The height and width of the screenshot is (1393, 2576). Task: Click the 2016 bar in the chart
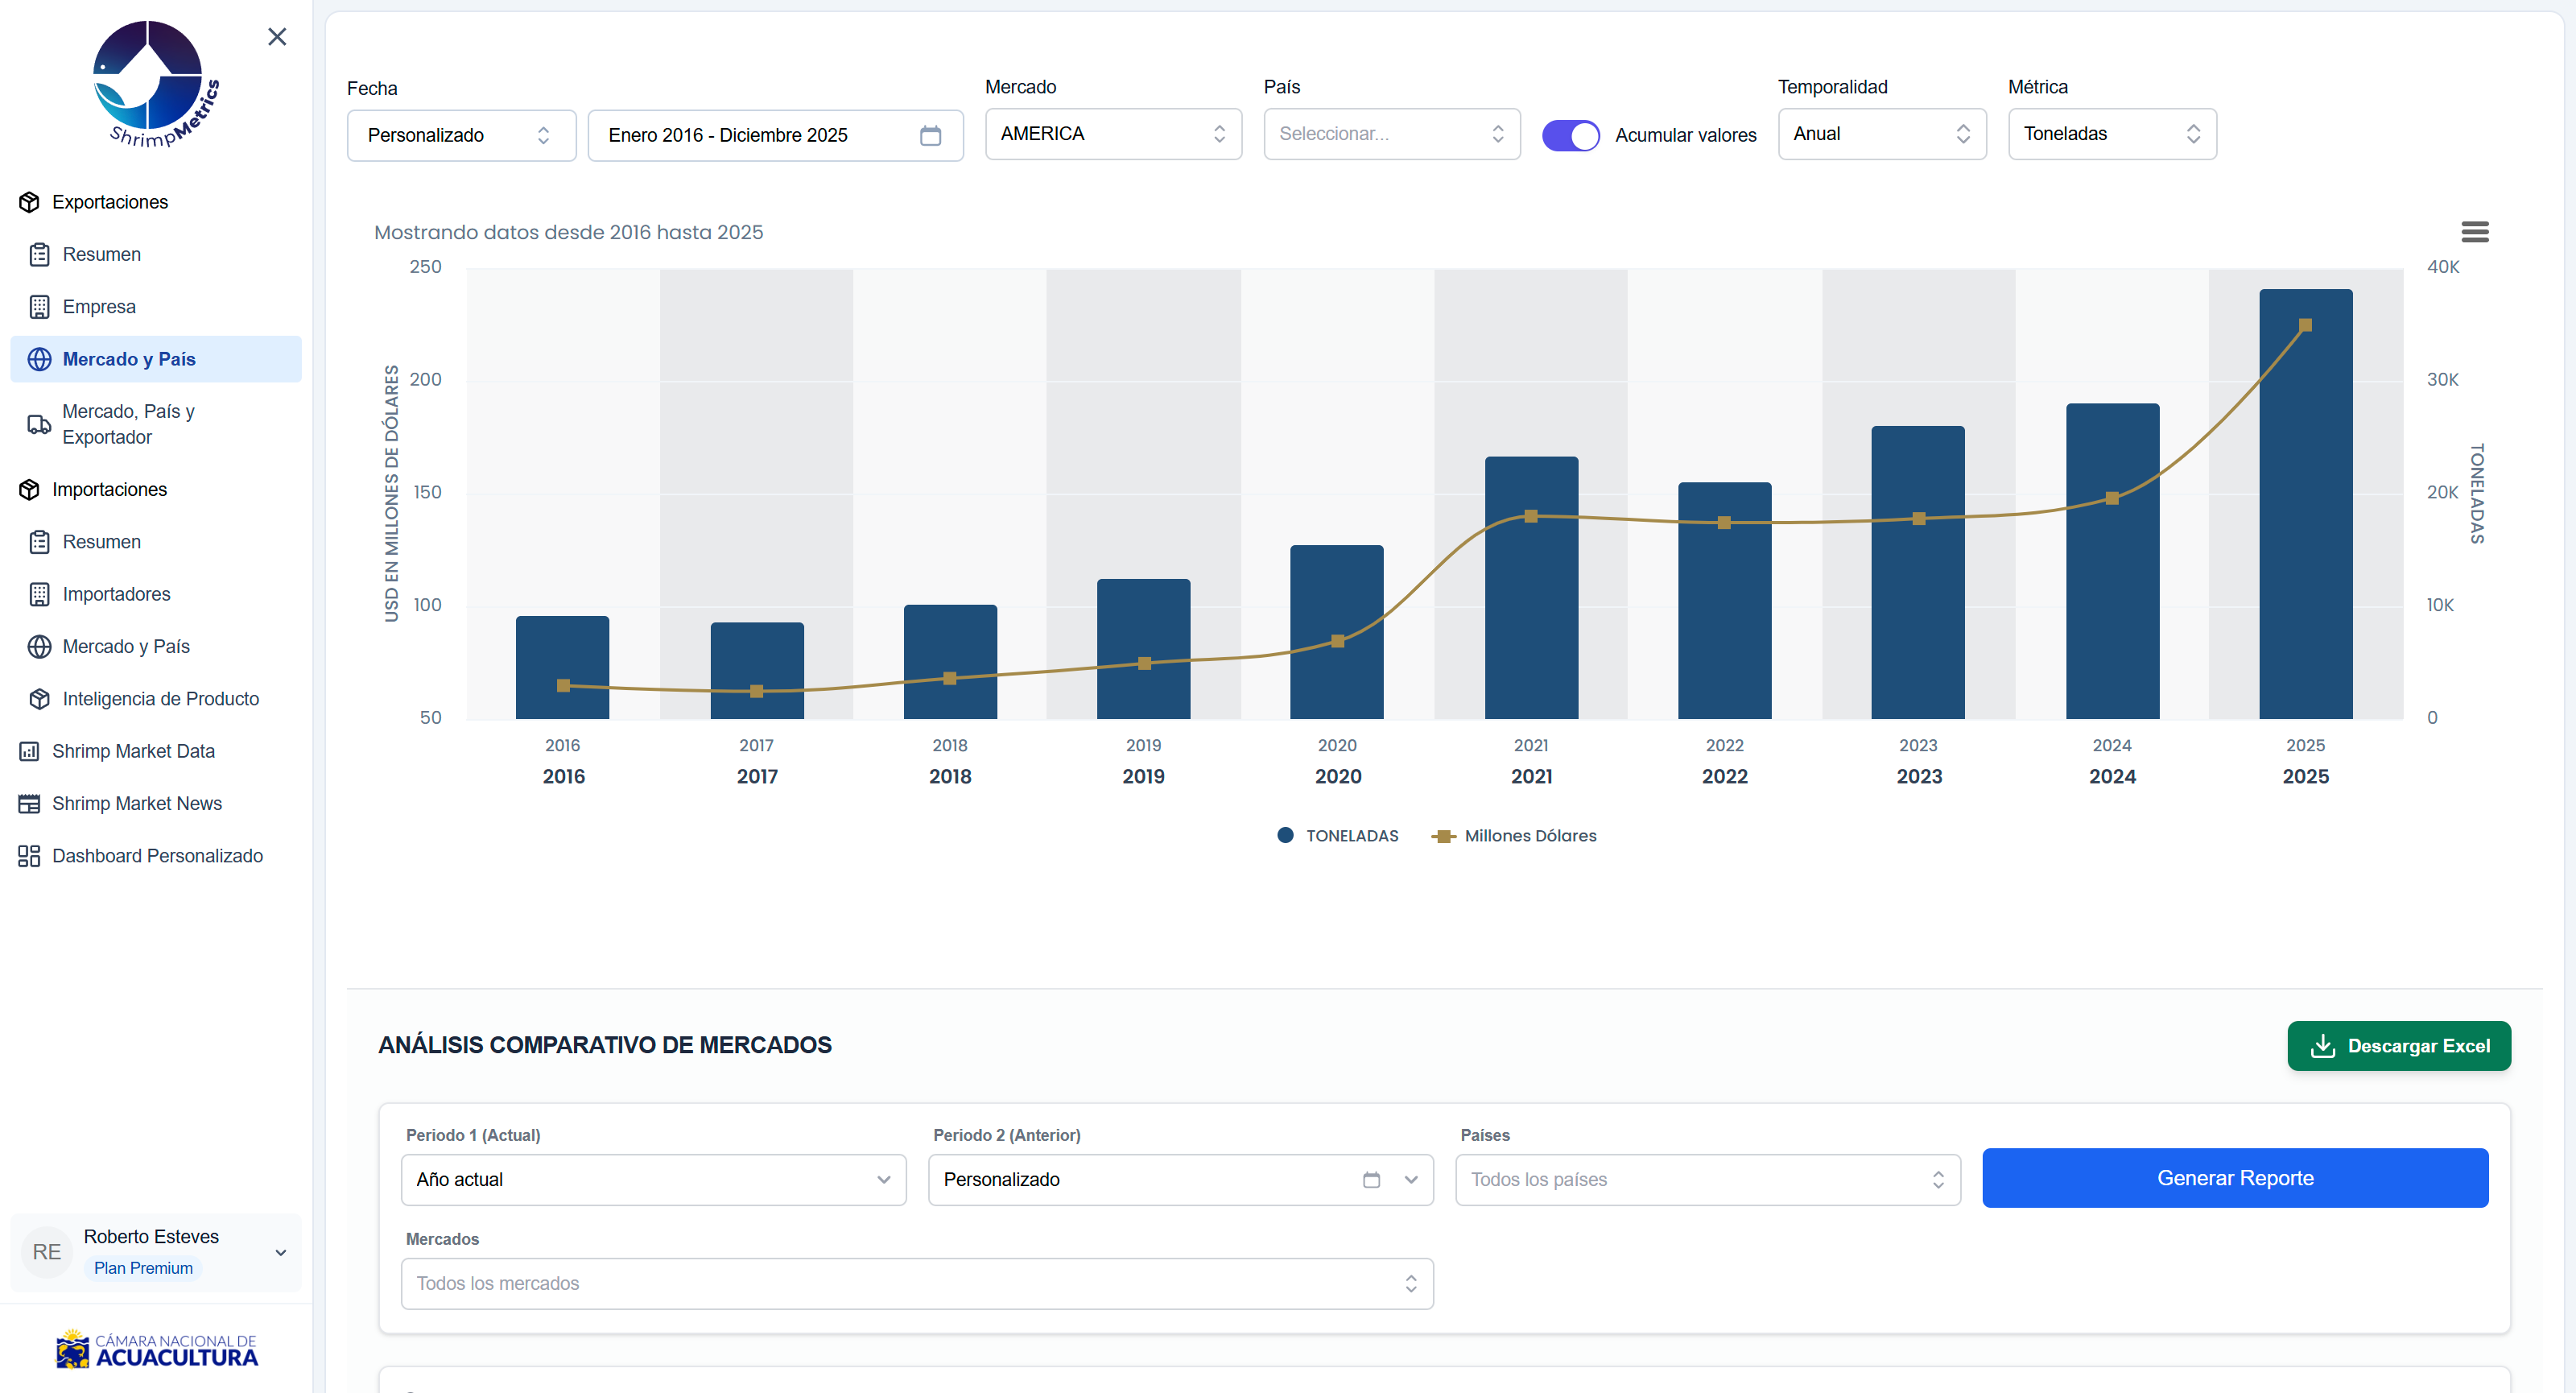point(562,667)
